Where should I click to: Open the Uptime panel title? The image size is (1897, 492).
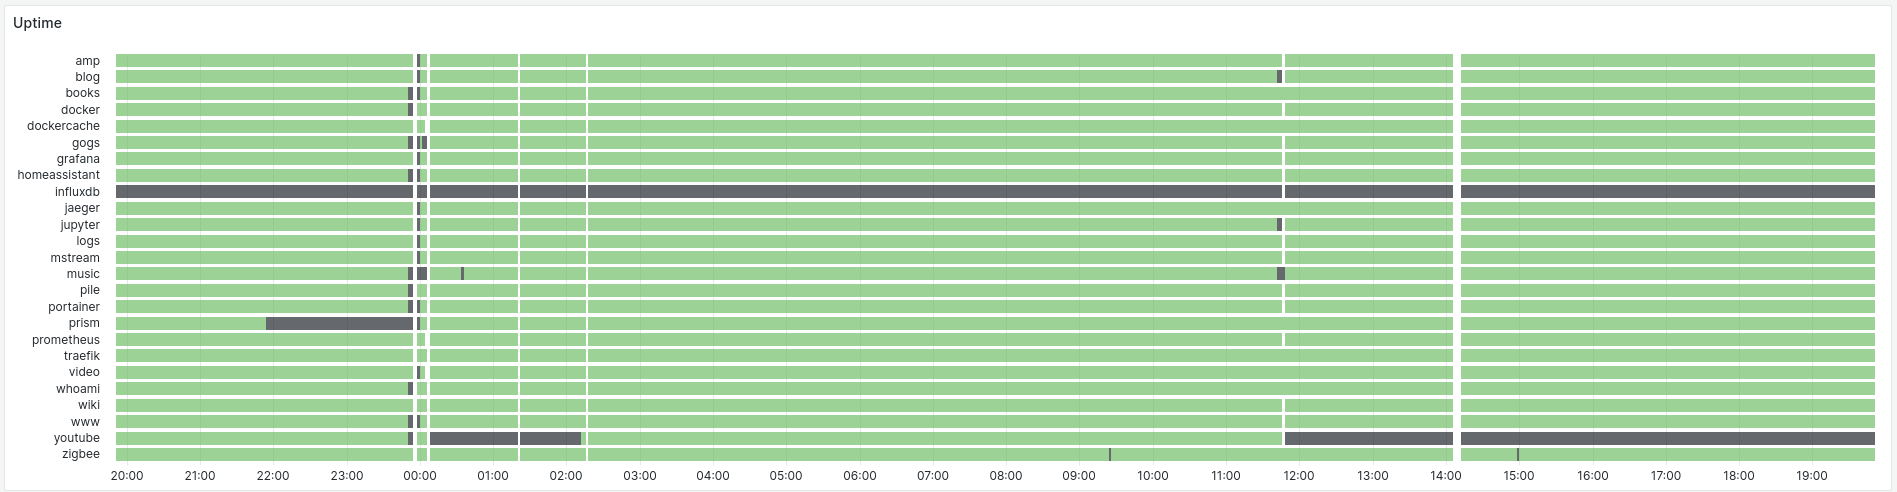click(37, 23)
